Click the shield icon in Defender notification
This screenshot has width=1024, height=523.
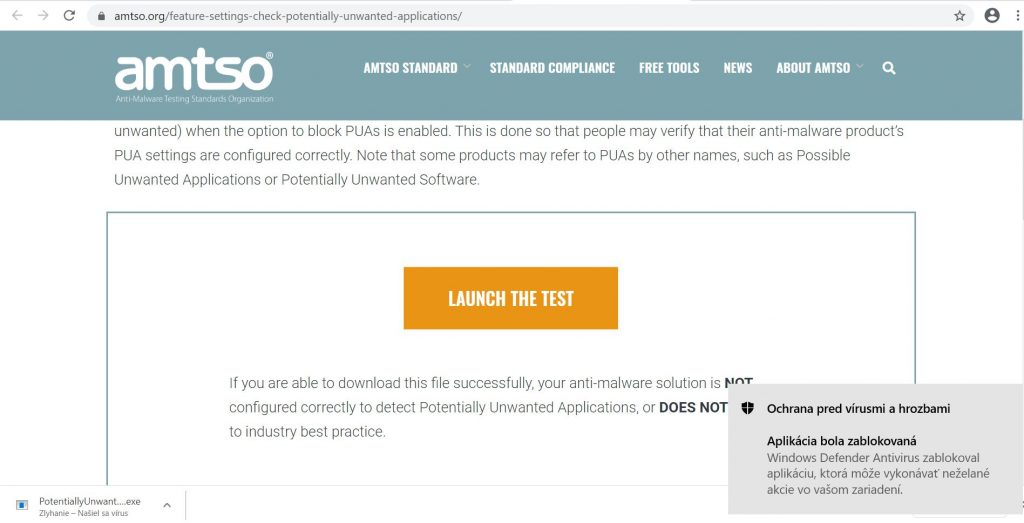tap(748, 409)
